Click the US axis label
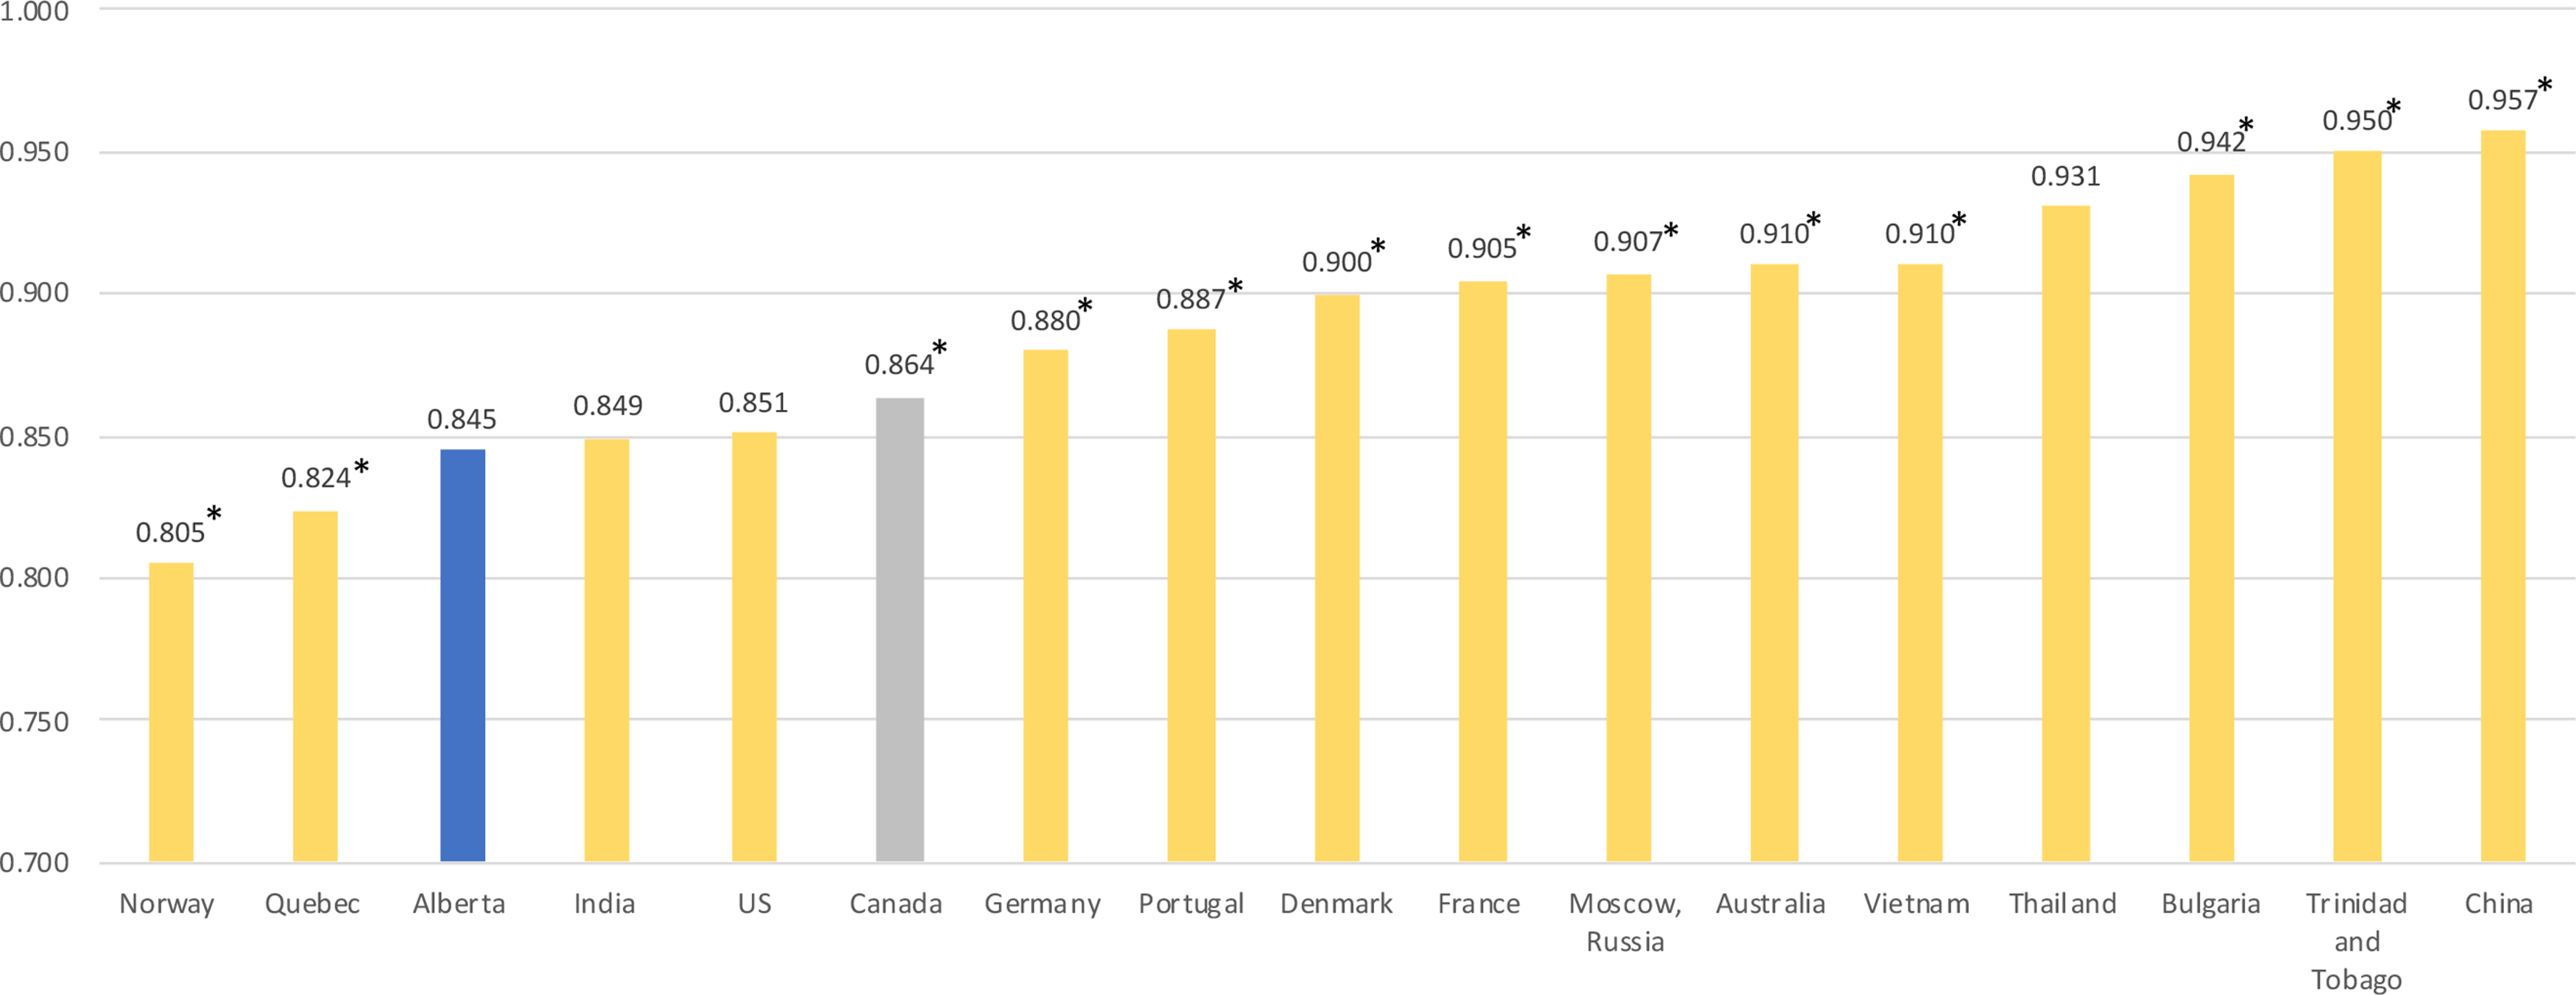2576x995 pixels. point(754,904)
